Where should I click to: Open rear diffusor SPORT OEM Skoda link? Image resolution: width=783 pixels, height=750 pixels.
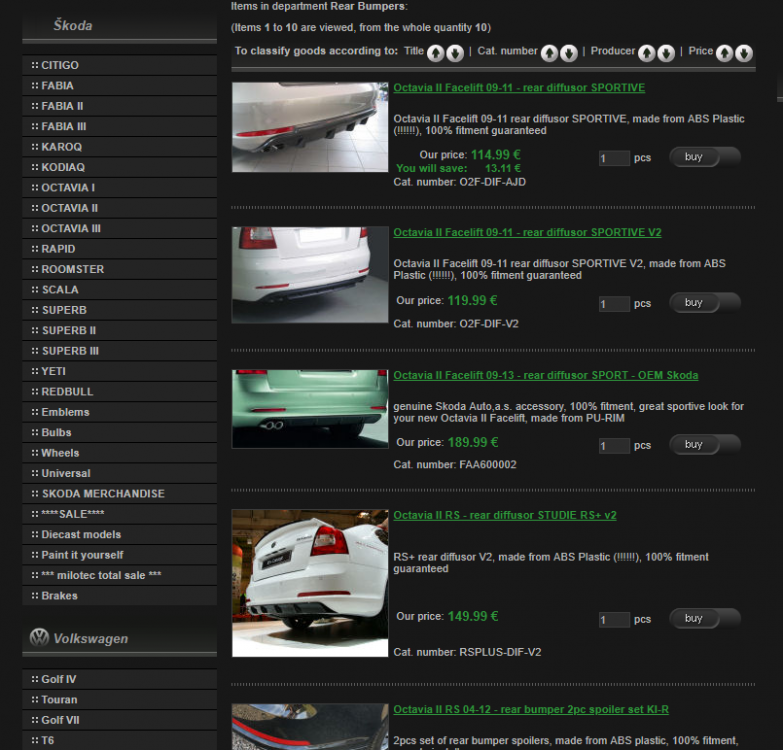pyautogui.click(x=545, y=375)
